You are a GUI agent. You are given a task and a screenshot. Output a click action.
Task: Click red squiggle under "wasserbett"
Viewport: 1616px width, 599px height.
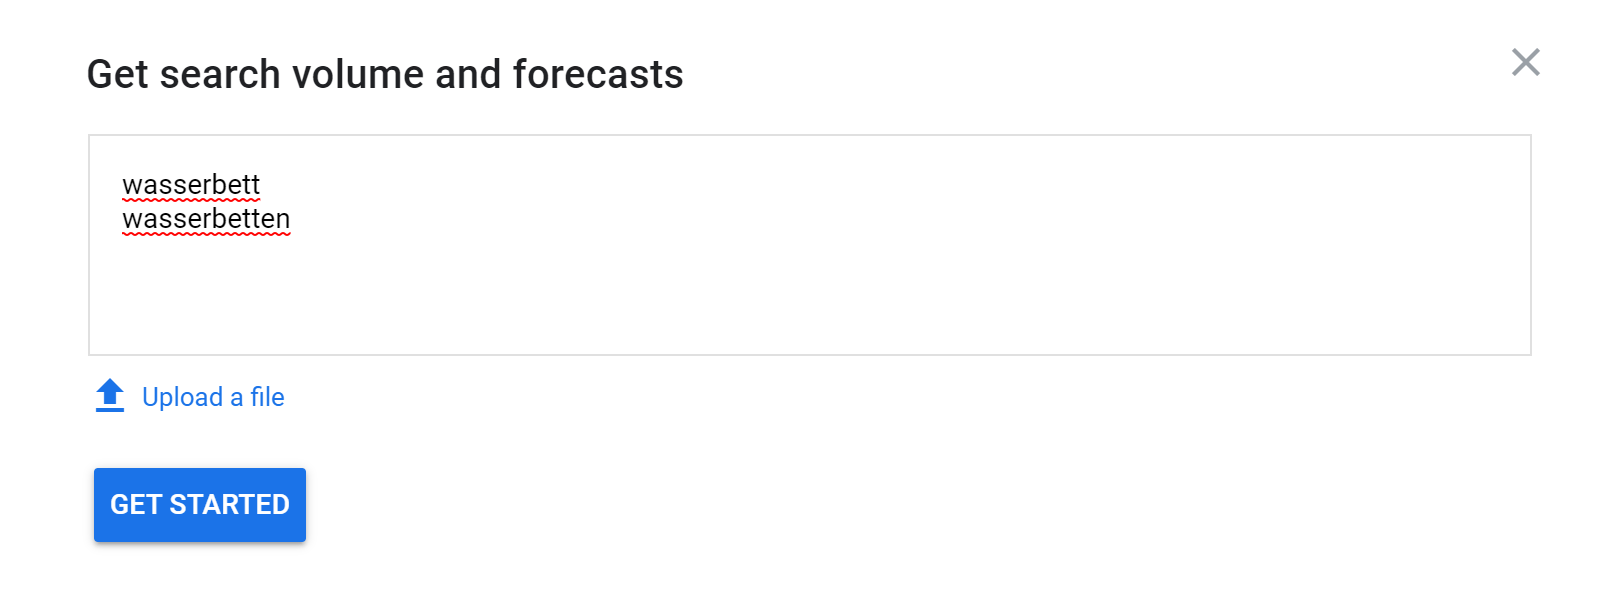(x=191, y=201)
